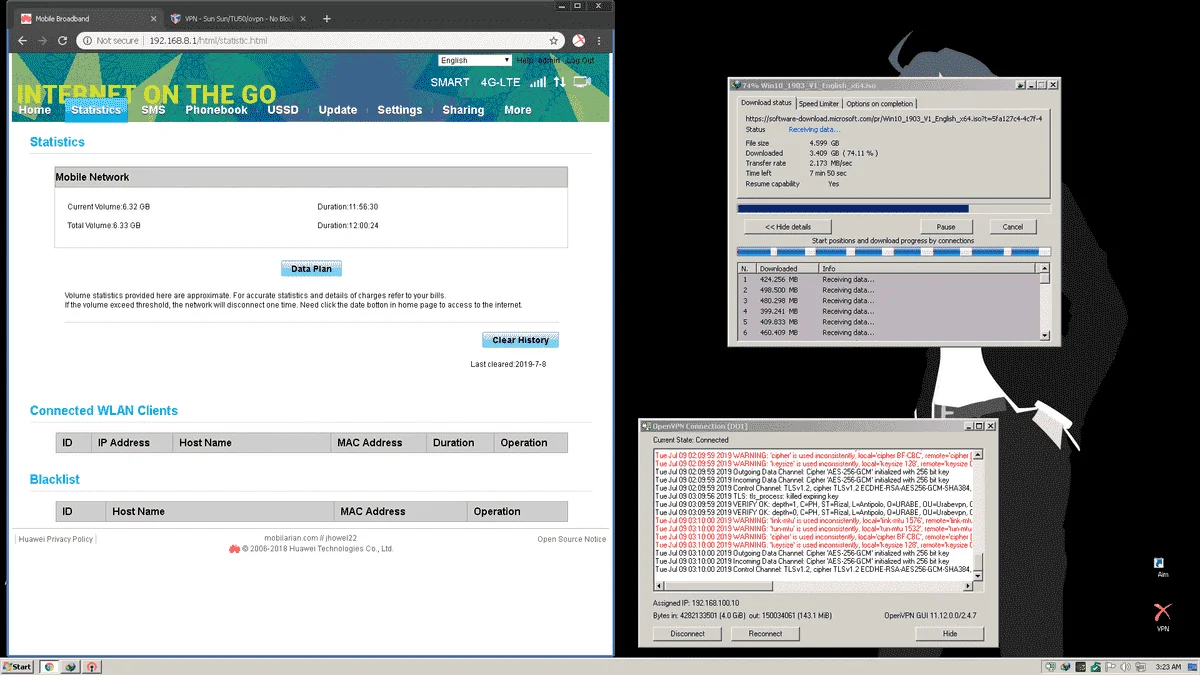1200x675 pixels.
Task: Select connection row 4 with 399.241 MB
Action: point(888,311)
